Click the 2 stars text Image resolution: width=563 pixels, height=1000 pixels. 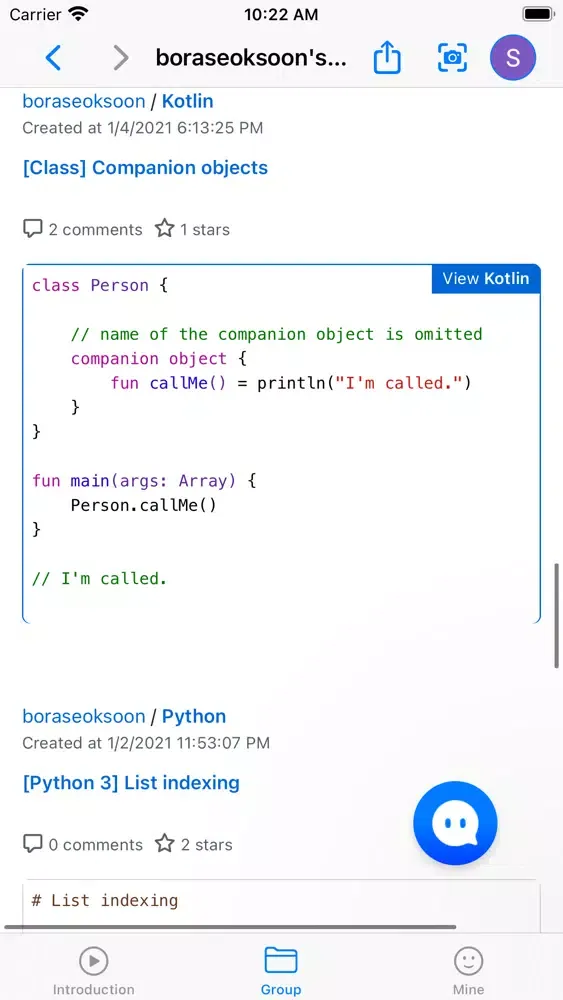coord(207,845)
